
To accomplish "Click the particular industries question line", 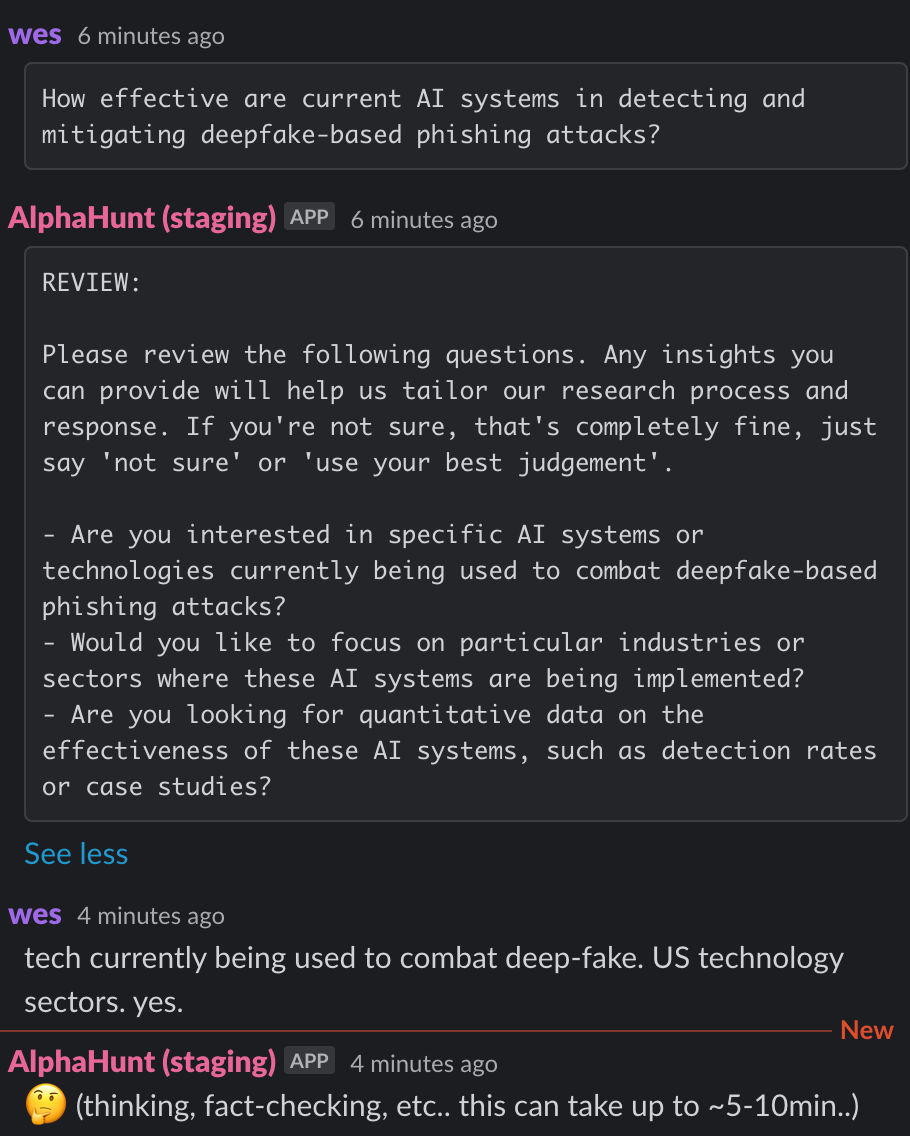I will click(424, 661).
